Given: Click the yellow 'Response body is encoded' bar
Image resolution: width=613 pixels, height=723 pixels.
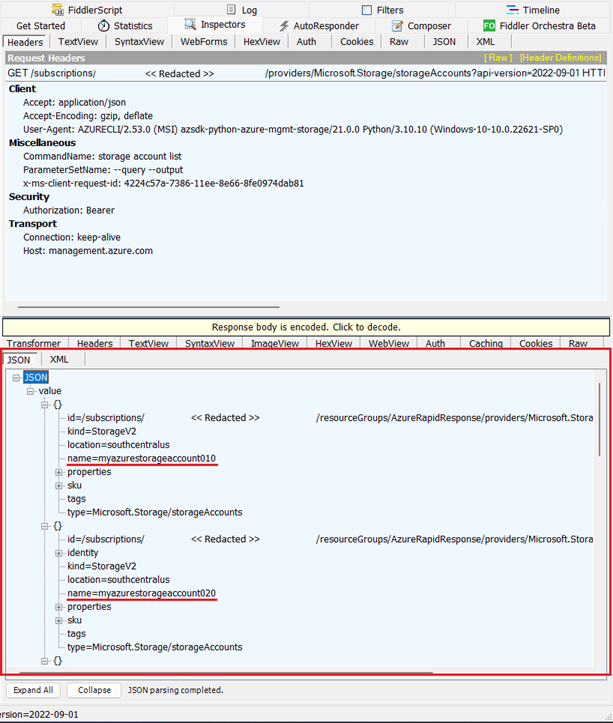Looking at the screenshot, I should click(x=306, y=327).
